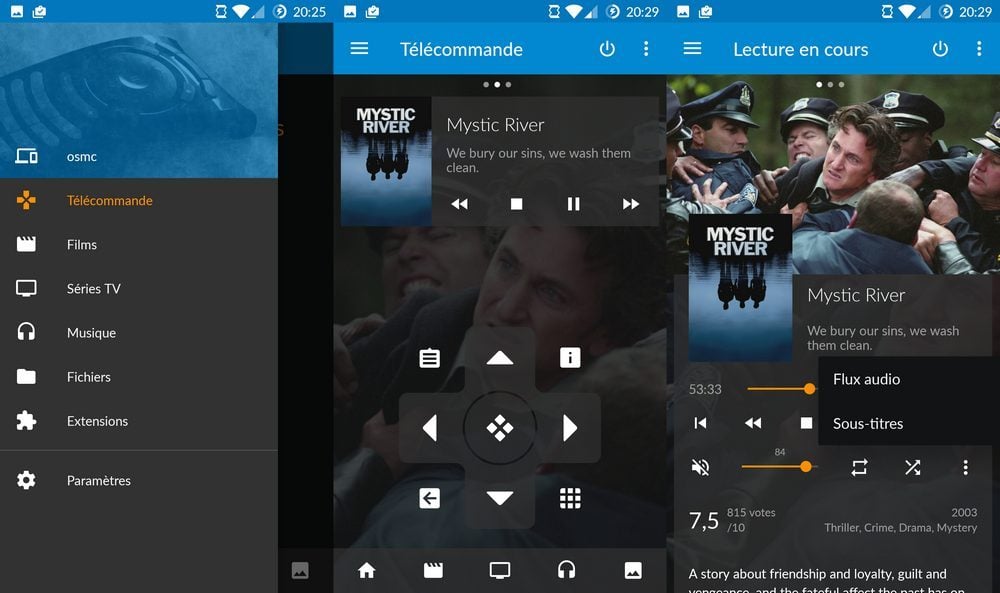Viewport: 1000px width, 593px height.
Task: Open Films in the navigation drawer
Action: 138,244
